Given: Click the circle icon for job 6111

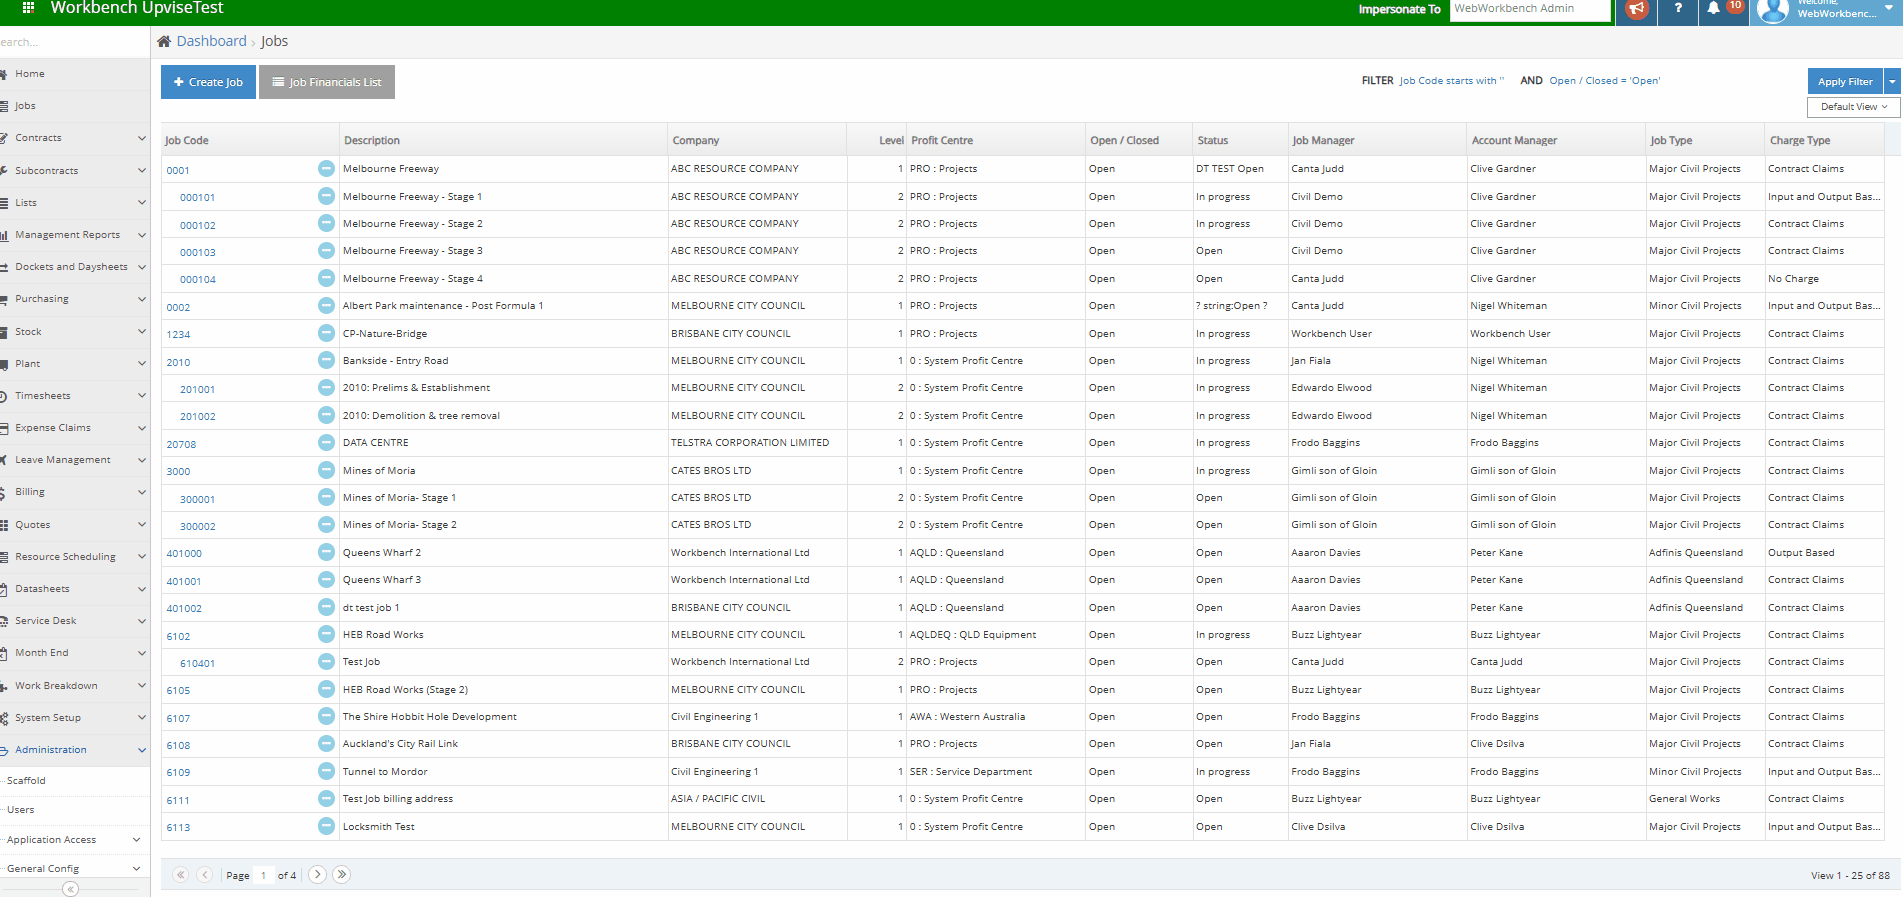Looking at the screenshot, I should click(x=326, y=798).
